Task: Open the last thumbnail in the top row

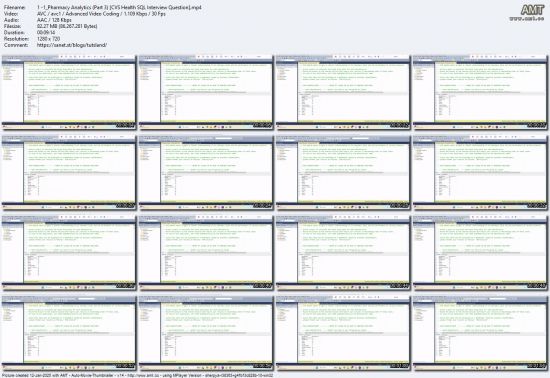Action: click(480, 92)
